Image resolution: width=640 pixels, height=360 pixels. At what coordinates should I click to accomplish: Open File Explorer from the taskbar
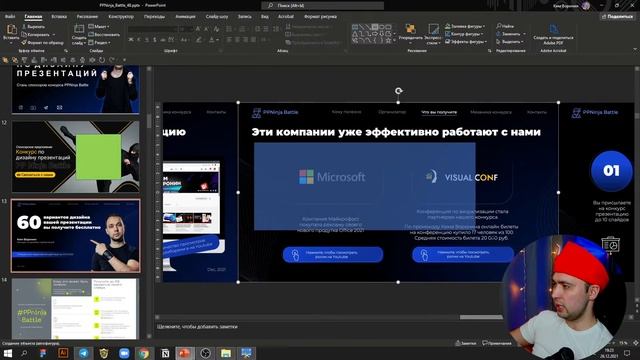pos(226,353)
